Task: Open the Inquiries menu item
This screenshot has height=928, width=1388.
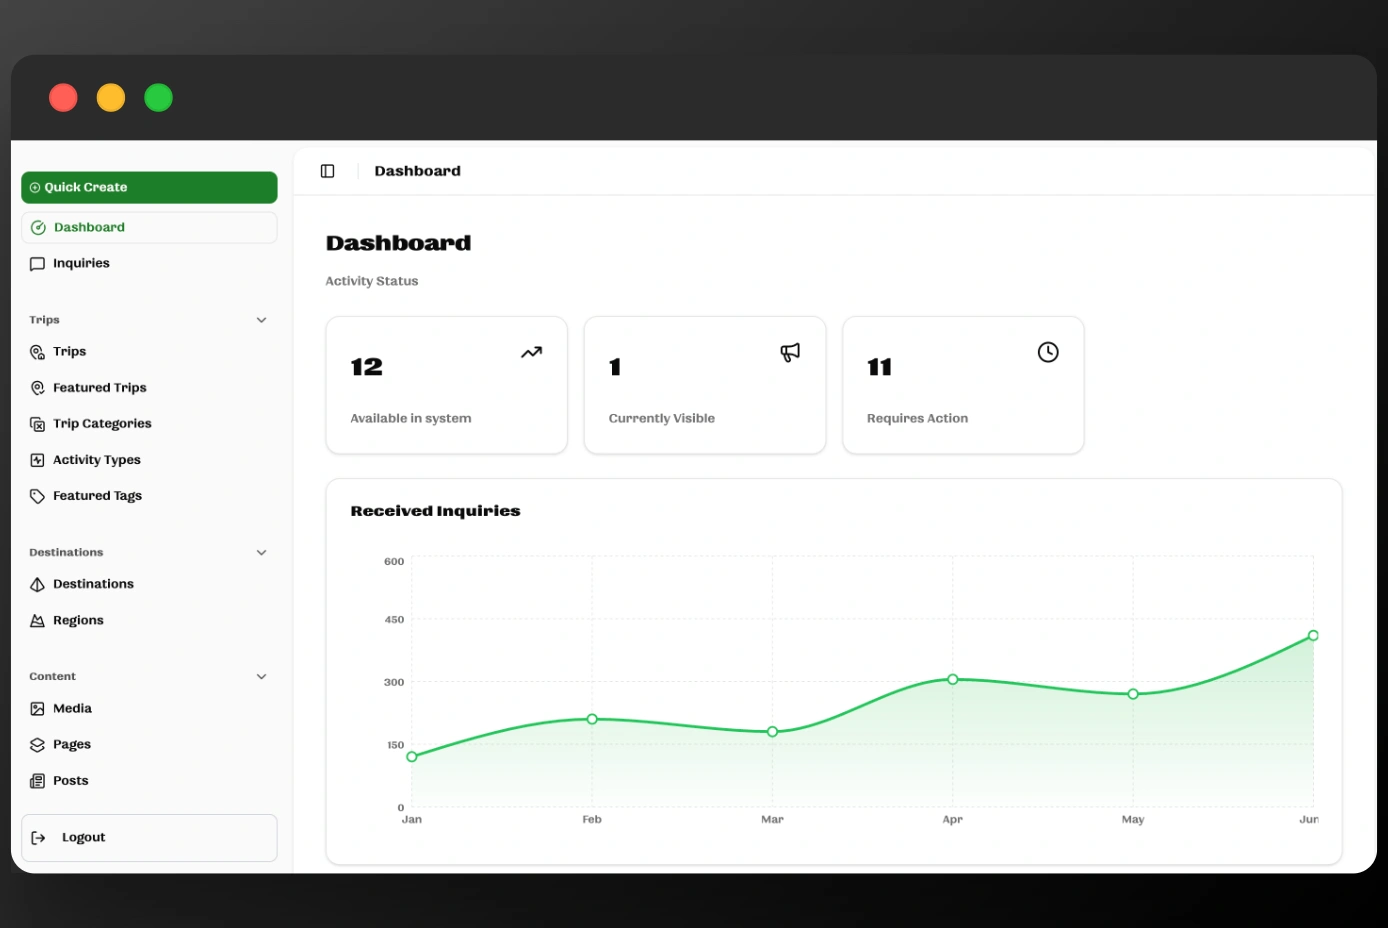Action: click(x=149, y=263)
